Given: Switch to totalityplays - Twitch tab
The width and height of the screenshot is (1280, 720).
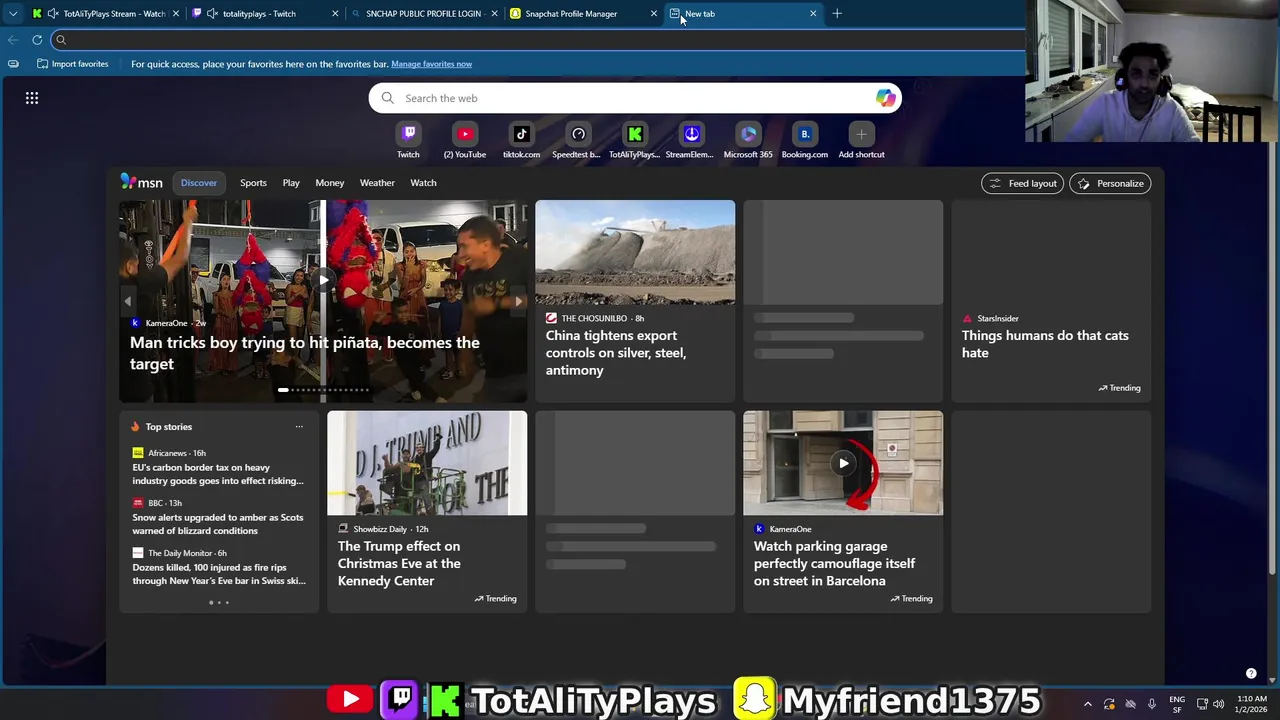Looking at the screenshot, I should (x=266, y=14).
